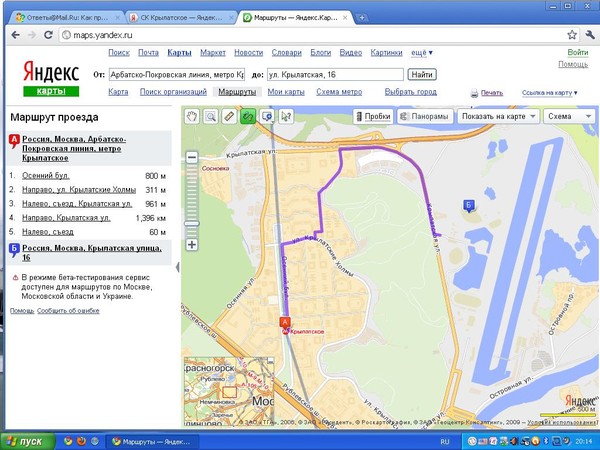Image resolution: width=600 pixels, height=450 pixels.
Task: Toggle the green route-building tool
Action: (x=248, y=116)
